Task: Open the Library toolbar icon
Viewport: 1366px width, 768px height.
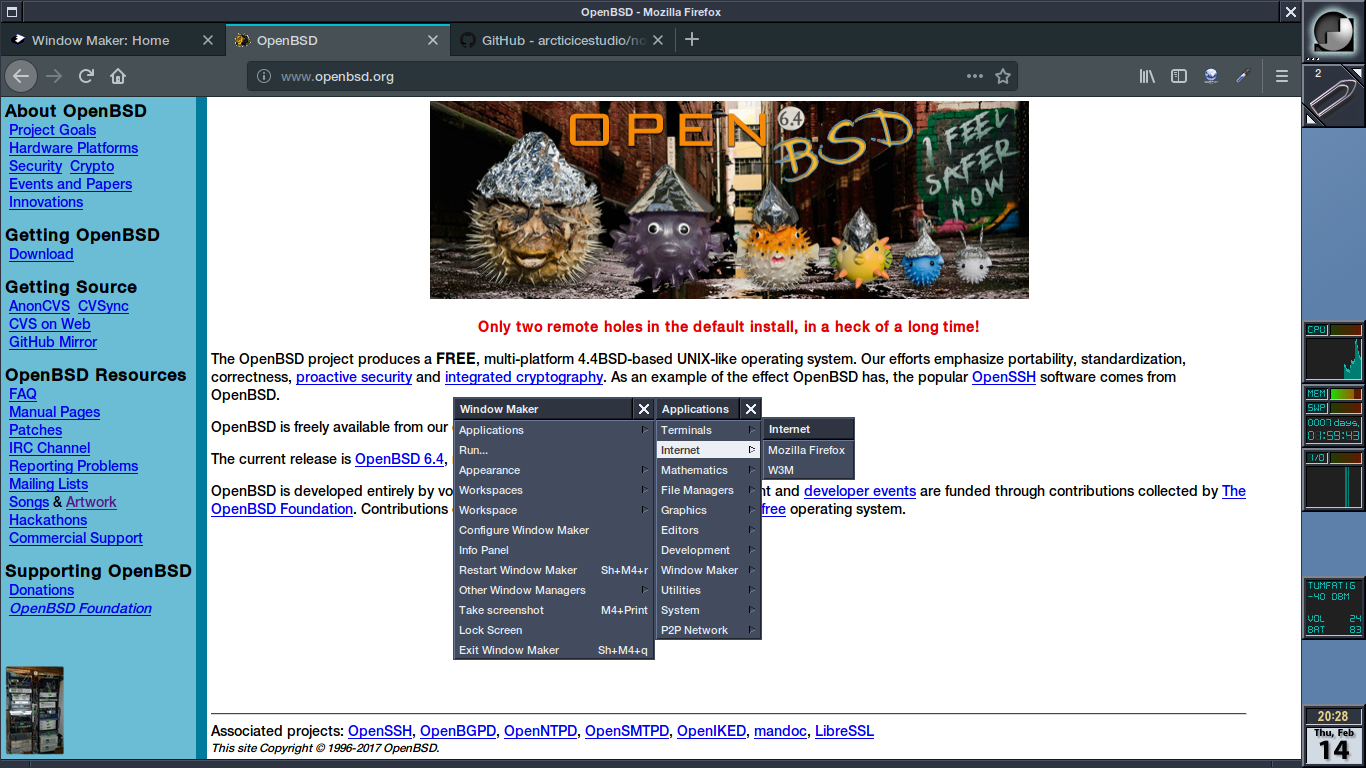Action: (x=1148, y=76)
